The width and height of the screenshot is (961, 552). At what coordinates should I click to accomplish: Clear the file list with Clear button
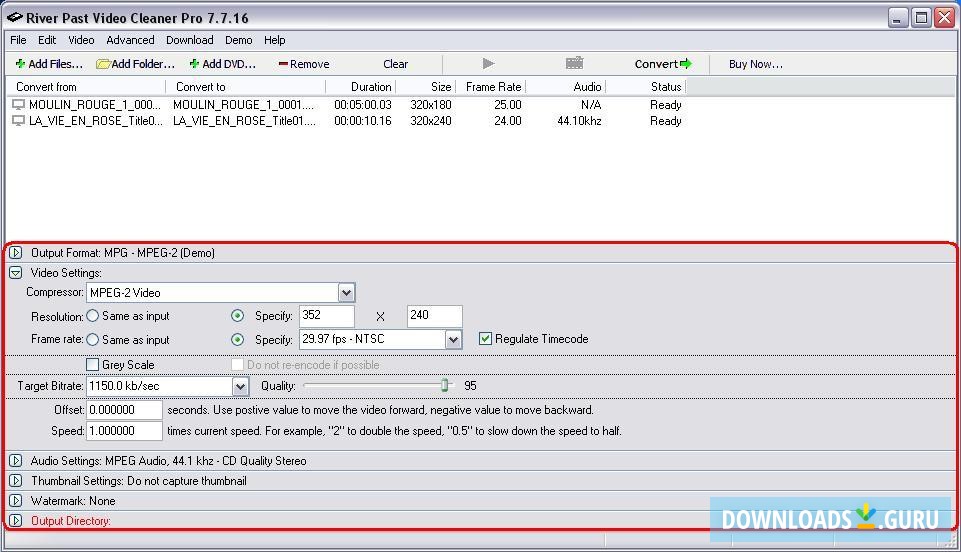(x=395, y=64)
